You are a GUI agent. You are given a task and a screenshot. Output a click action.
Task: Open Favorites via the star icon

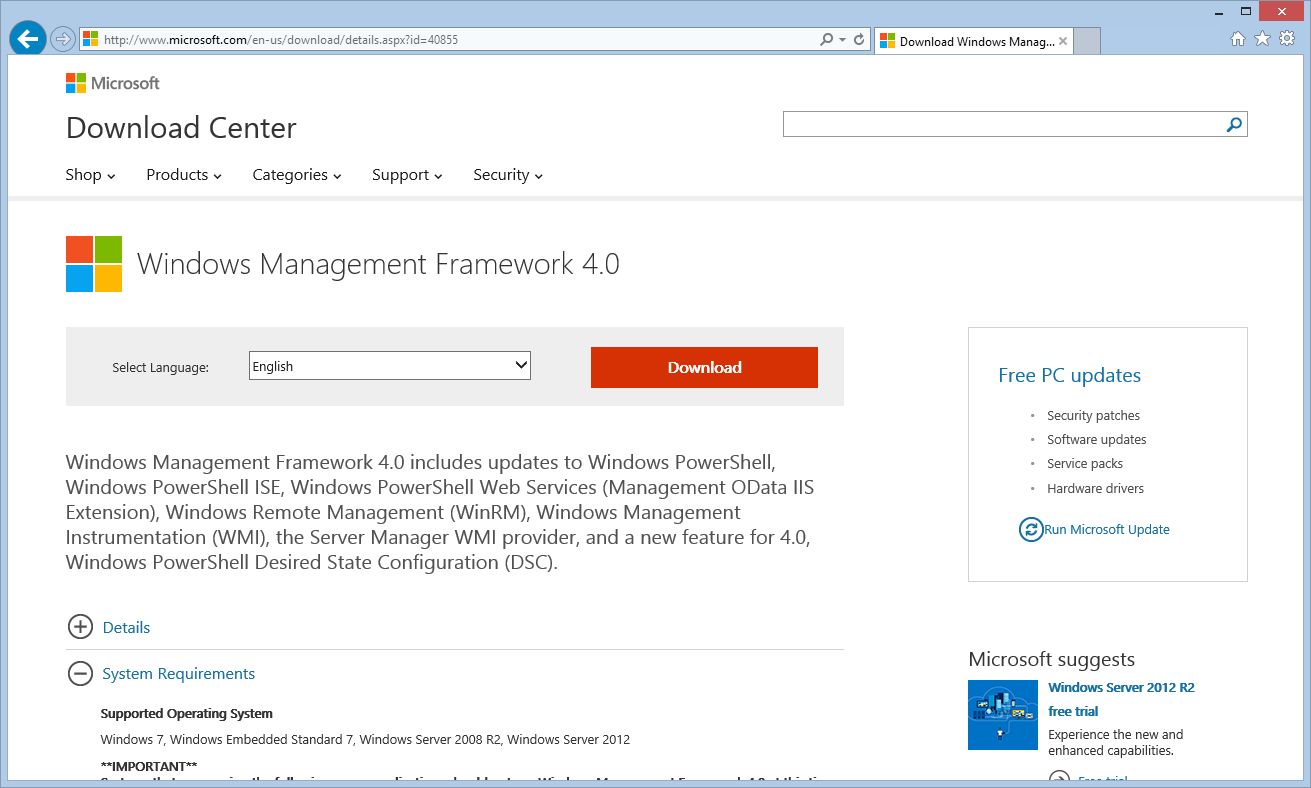pos(1262,39)
